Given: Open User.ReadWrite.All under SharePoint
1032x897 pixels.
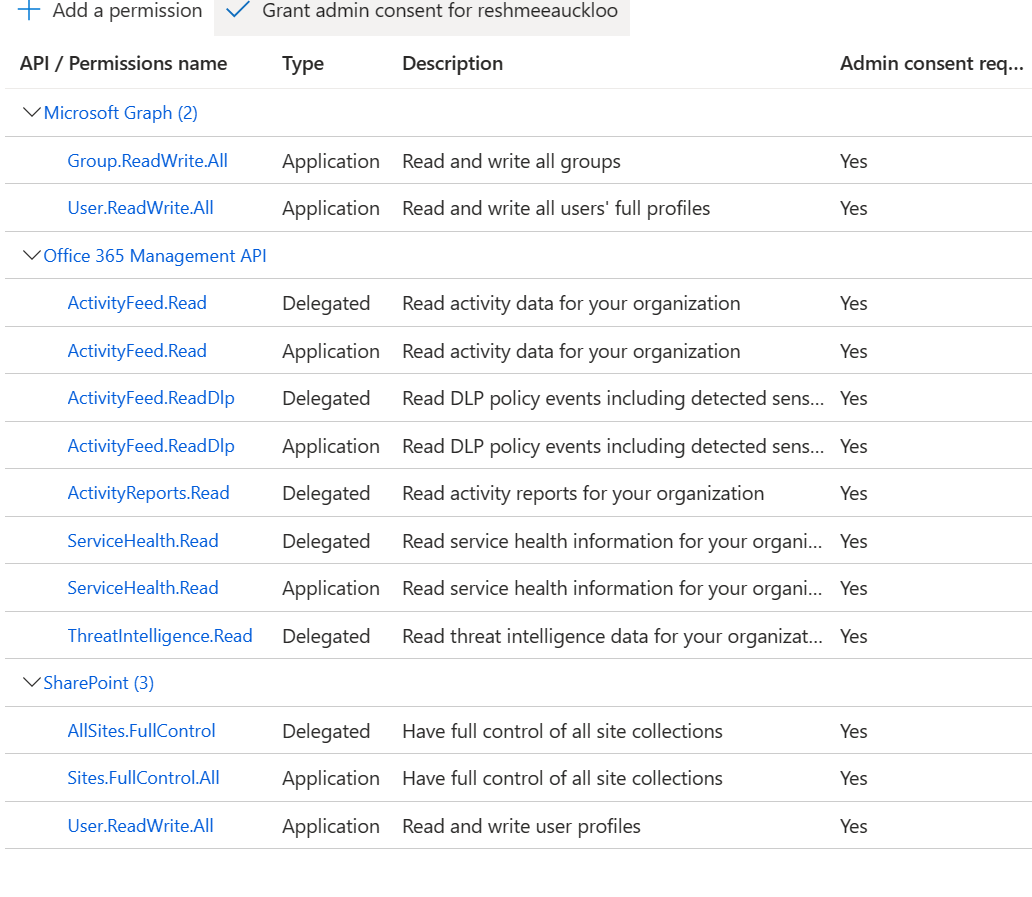Looking at the screenshot, I should coord(140,826).
